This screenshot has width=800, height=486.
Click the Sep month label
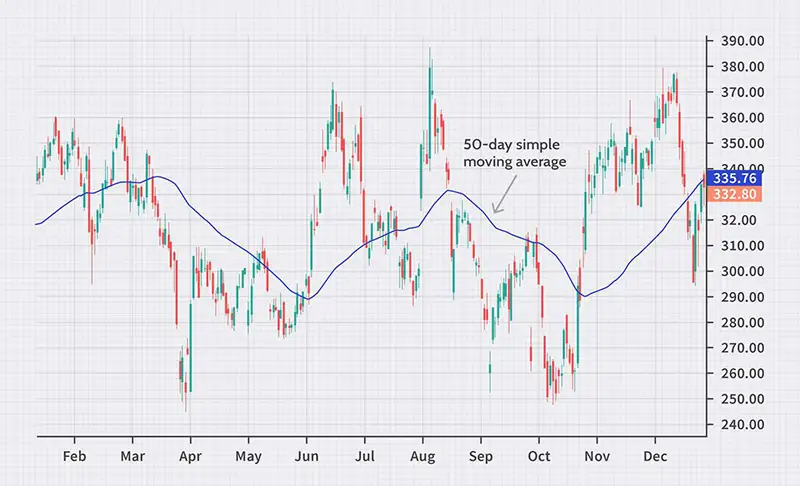pos(481,456)
